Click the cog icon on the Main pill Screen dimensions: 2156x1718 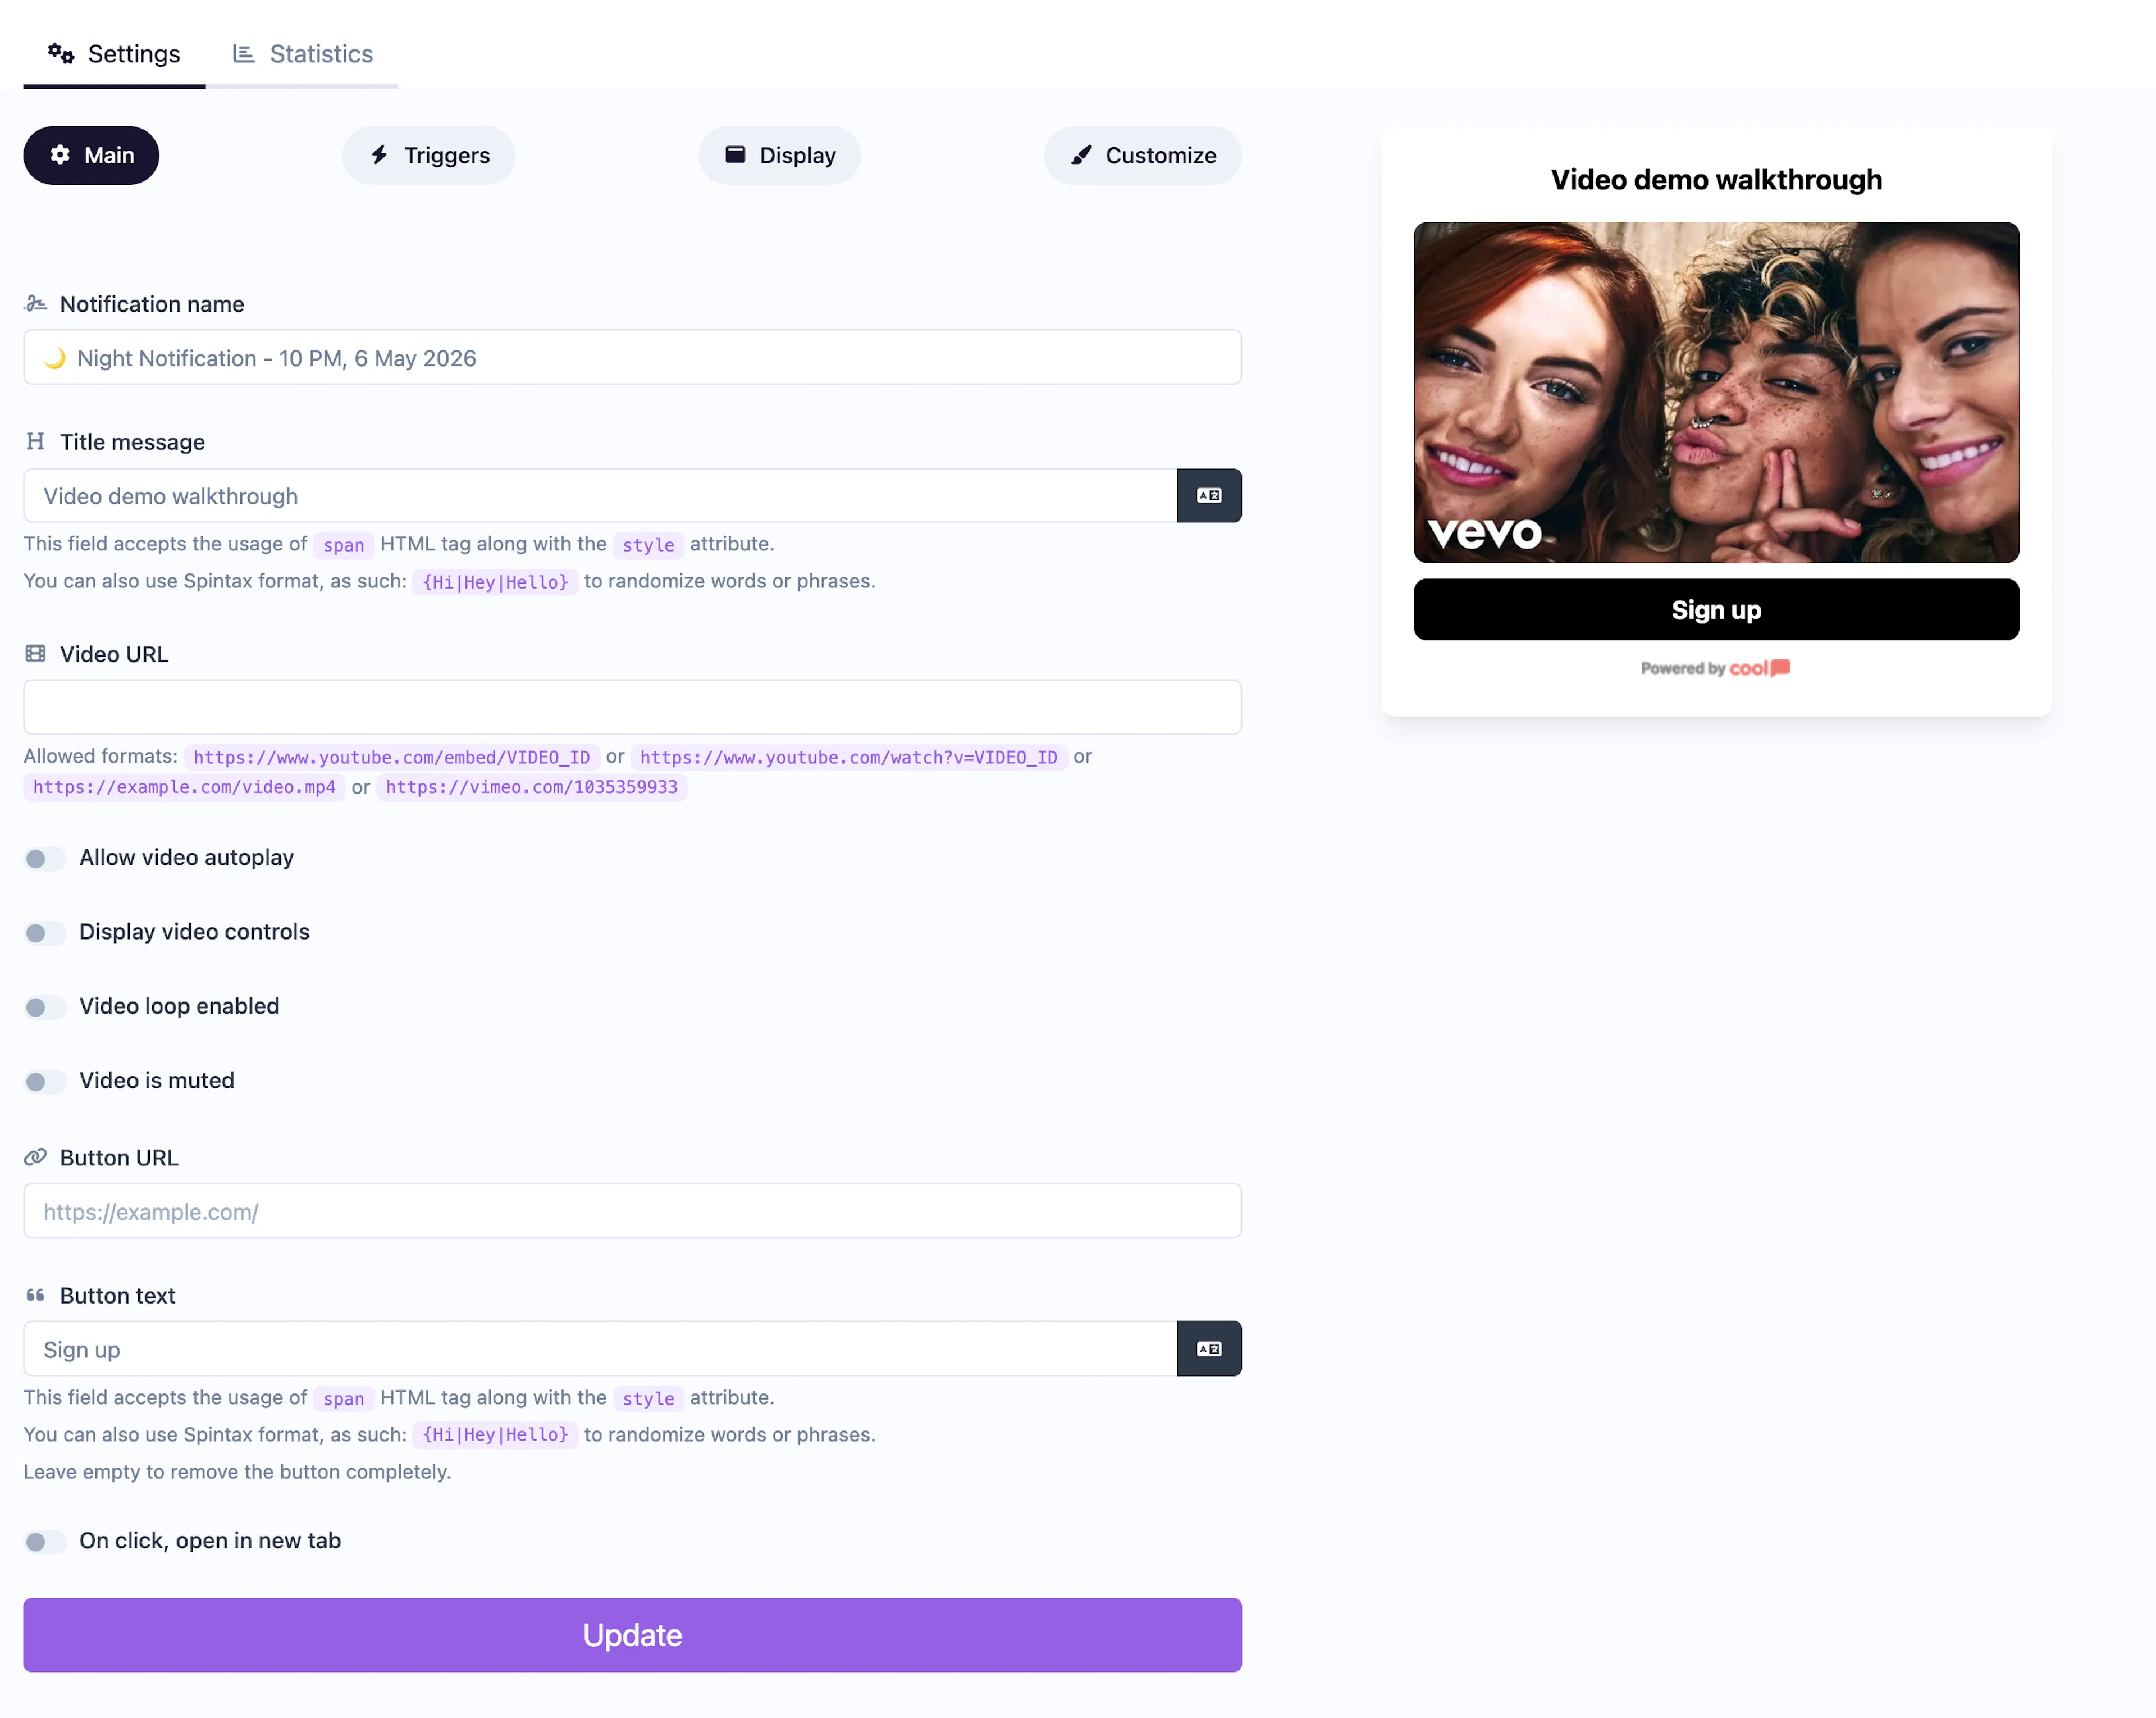[x=60, y=155]
